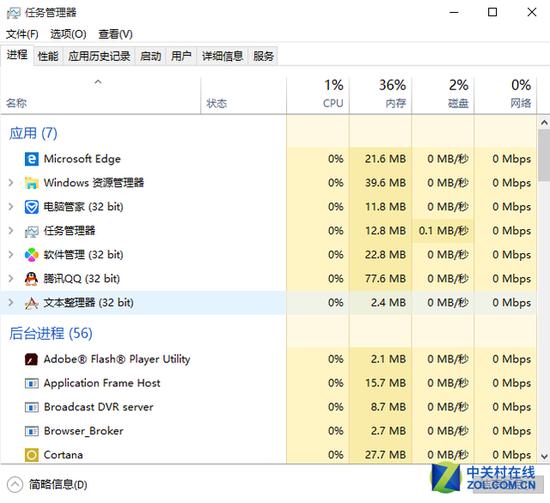The height and width of the screenshot is (503, 550).
Task: Switch to the 启动 tab
Action: [151, 56]
